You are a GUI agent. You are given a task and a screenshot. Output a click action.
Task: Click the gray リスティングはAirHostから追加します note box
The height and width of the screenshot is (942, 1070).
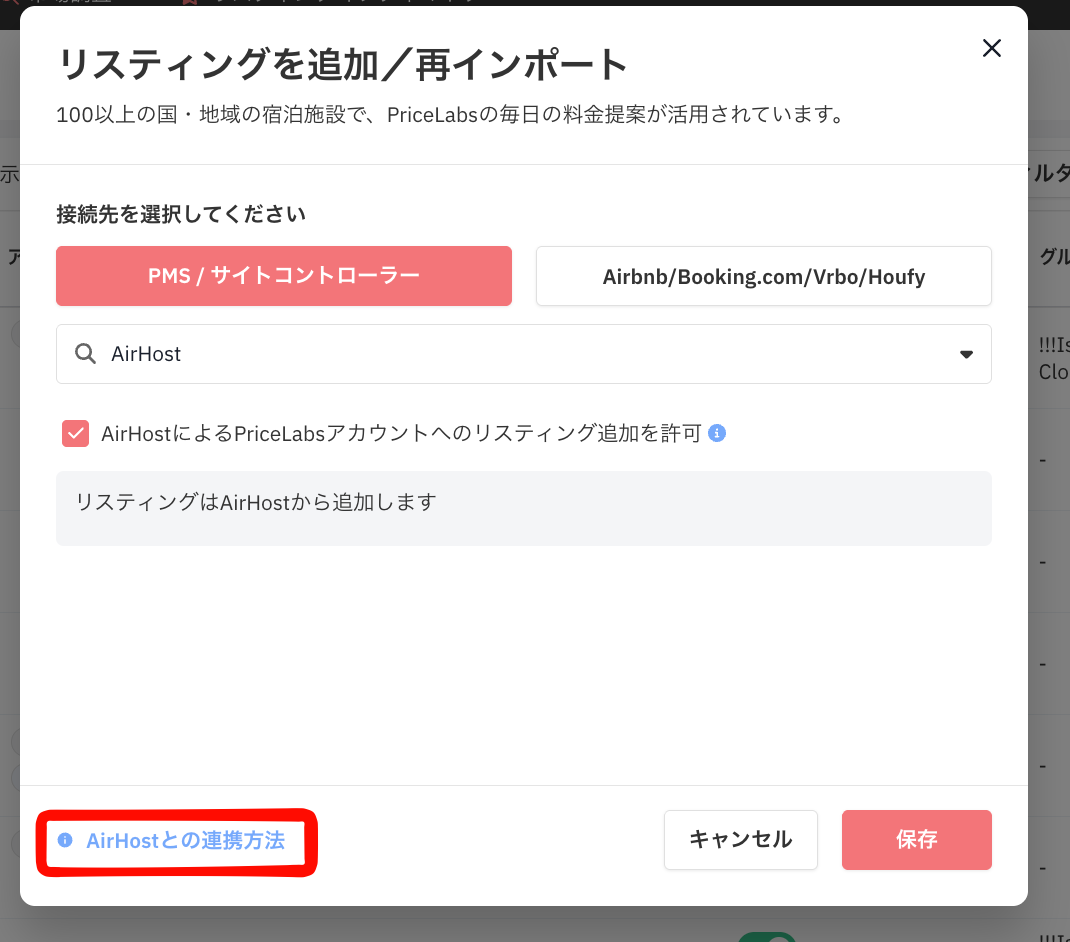point(523,508)
